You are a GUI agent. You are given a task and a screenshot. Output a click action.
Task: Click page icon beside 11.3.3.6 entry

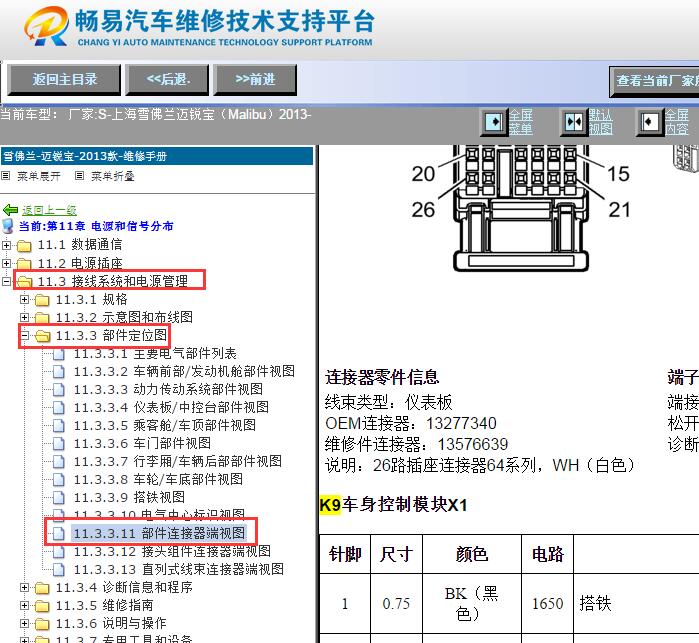point(58,444)
